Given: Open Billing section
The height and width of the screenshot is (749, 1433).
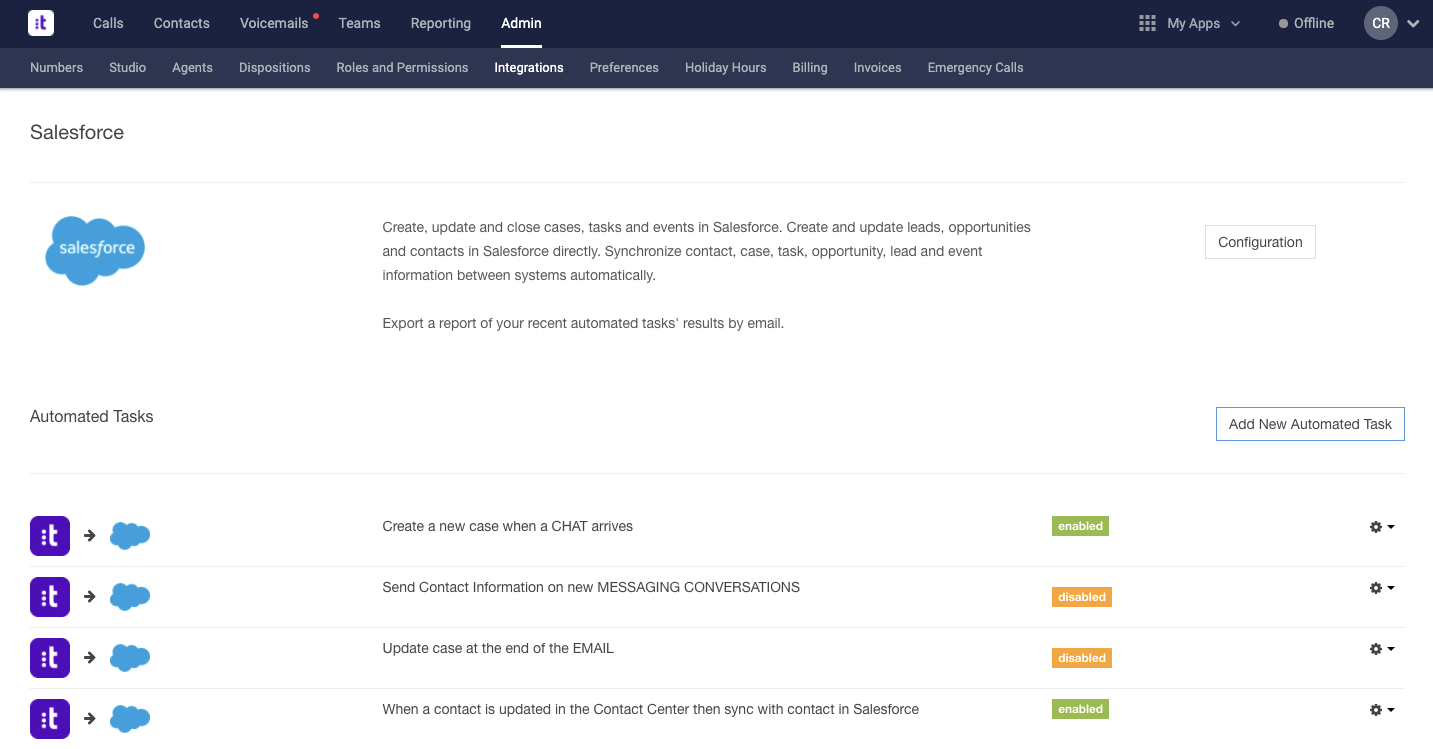Looking at the screenshot, I should click(x=810, y=68).
